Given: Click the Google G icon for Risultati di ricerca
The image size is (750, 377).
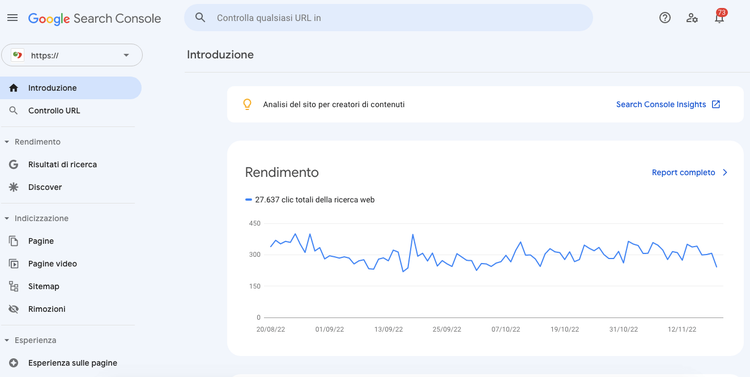Looking at the screenshot, I should tap(14, 164).
